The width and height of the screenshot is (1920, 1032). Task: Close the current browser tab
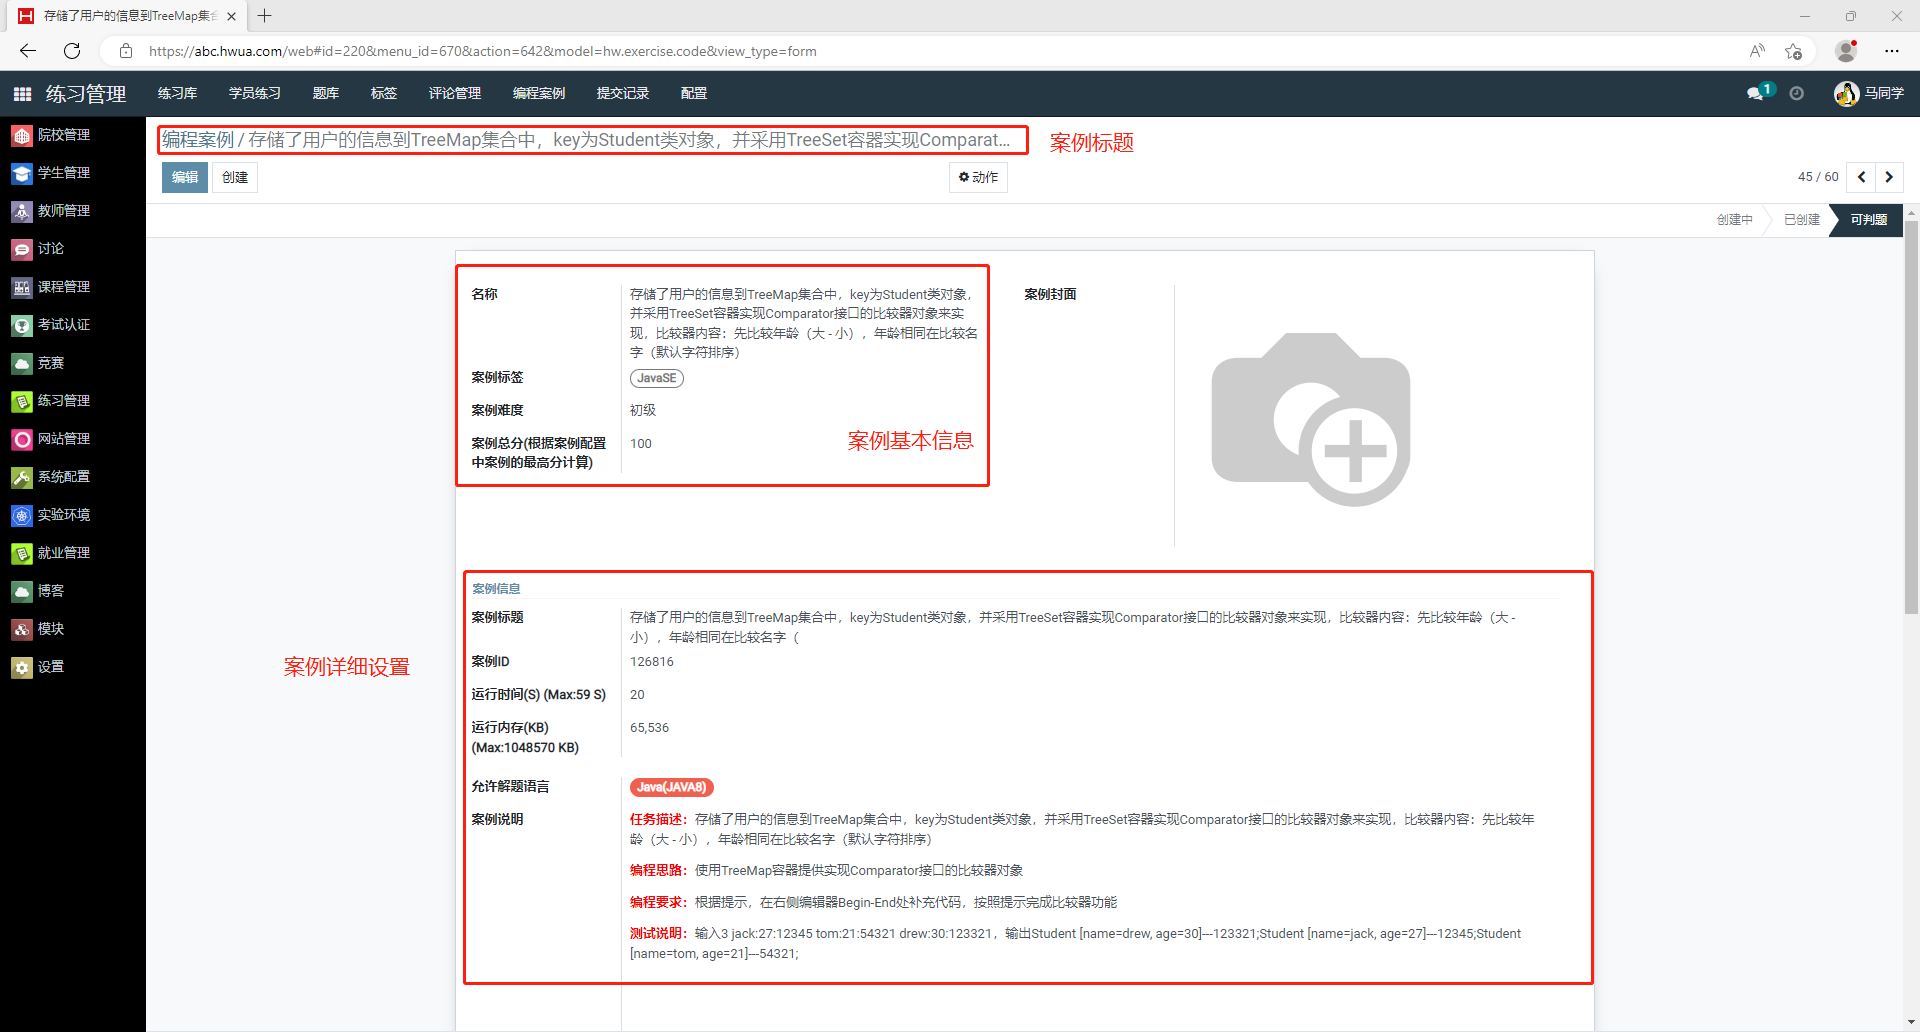[231, 16]
